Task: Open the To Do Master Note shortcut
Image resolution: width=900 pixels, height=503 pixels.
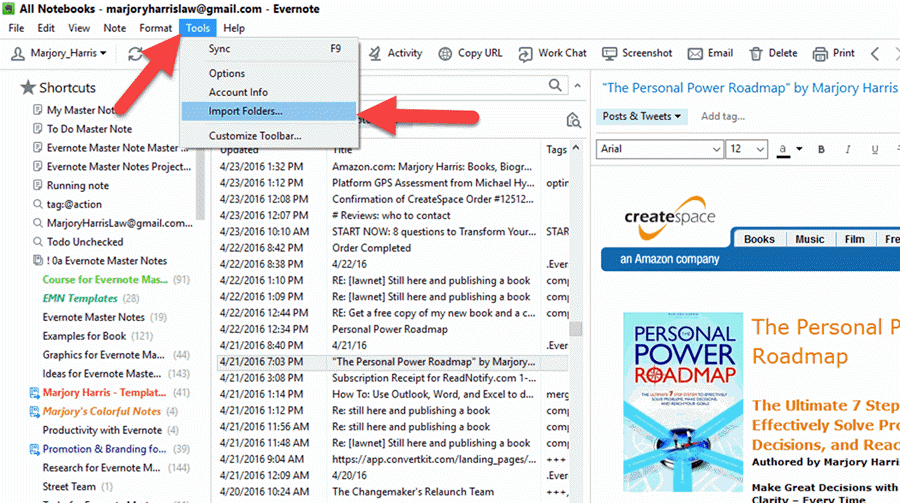Action: (x=89, y=129)
